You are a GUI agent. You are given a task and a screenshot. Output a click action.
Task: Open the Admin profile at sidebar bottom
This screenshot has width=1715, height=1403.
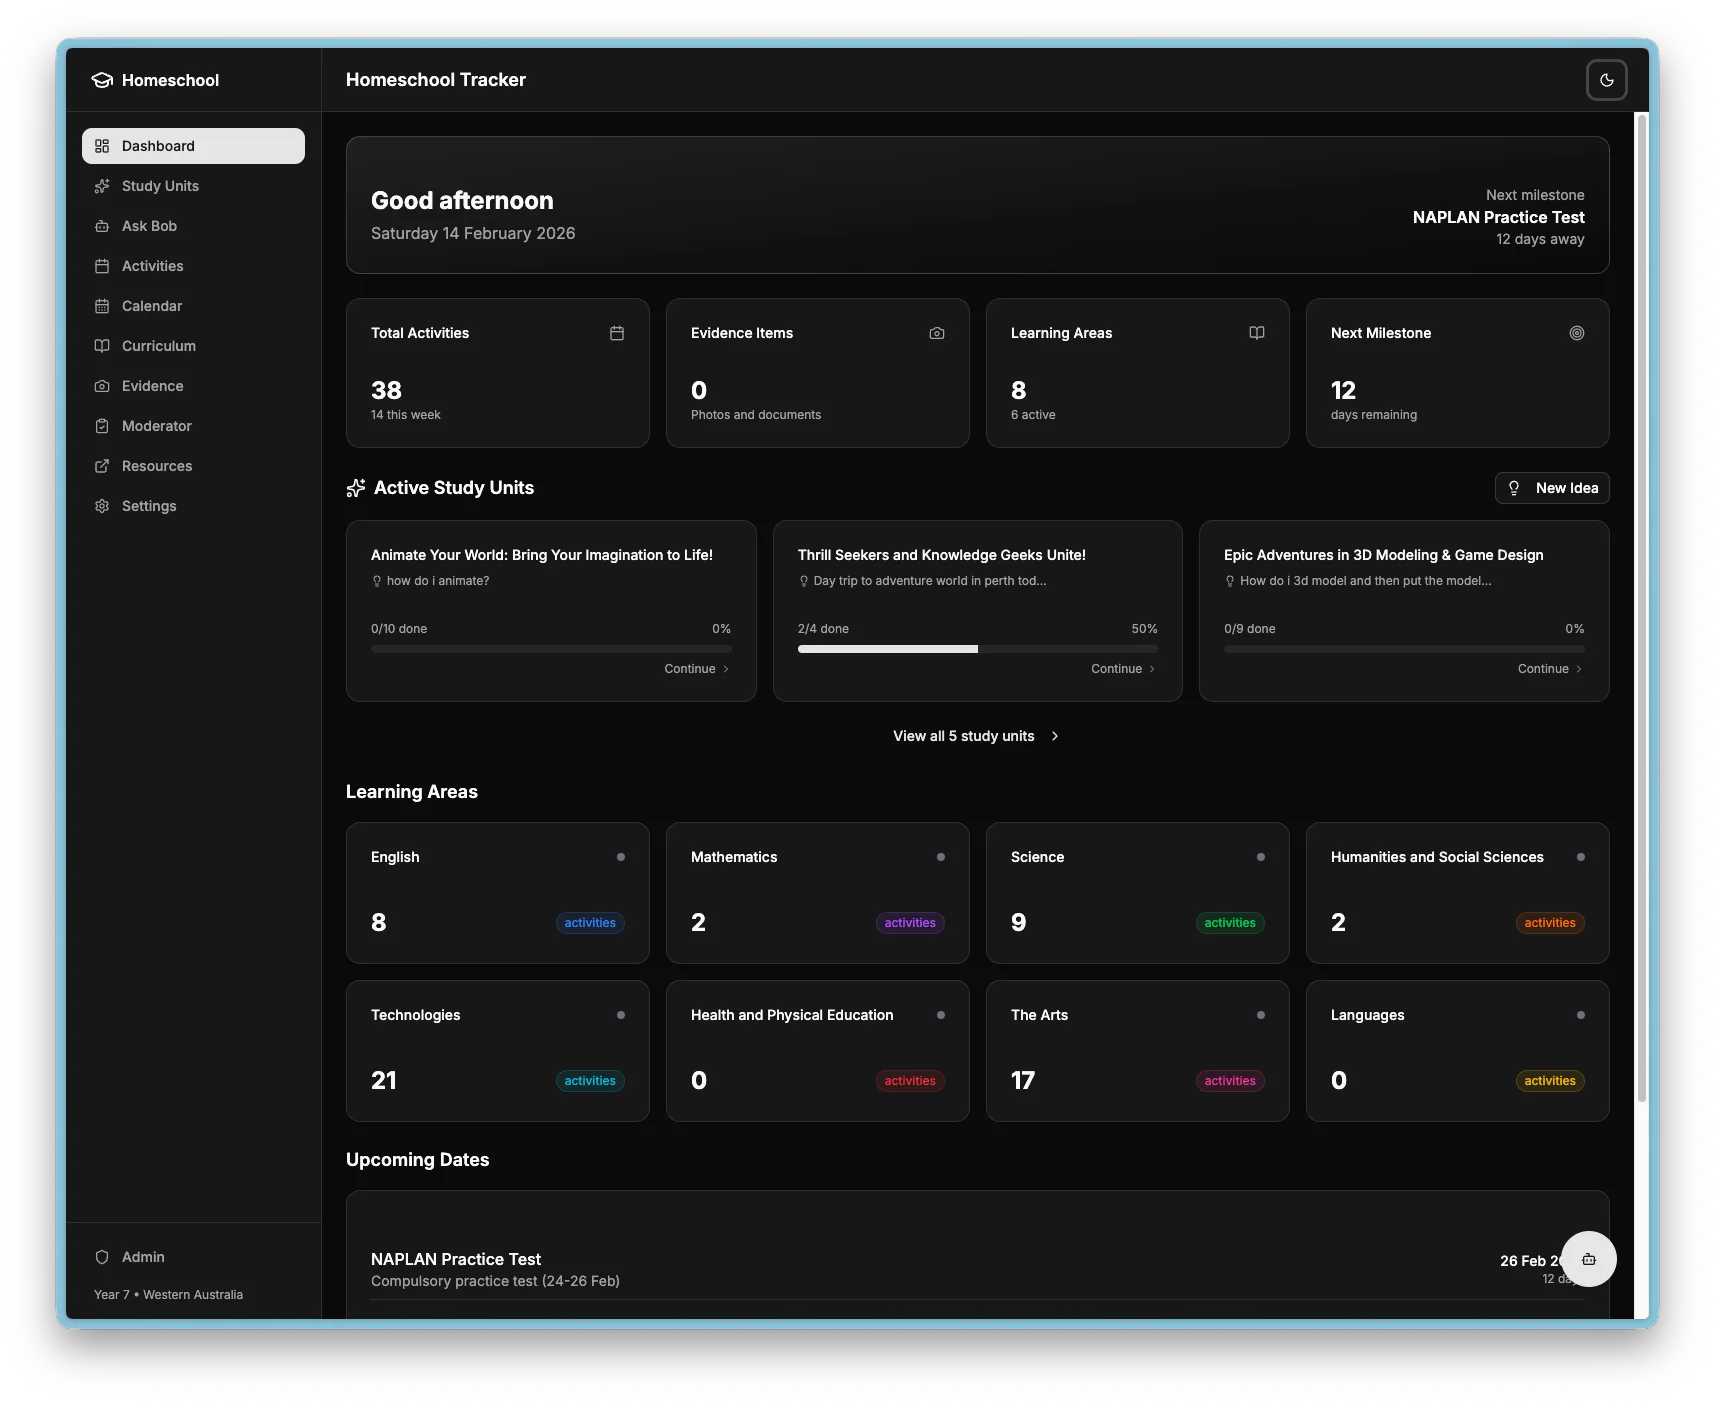[x=143, y=1257]
